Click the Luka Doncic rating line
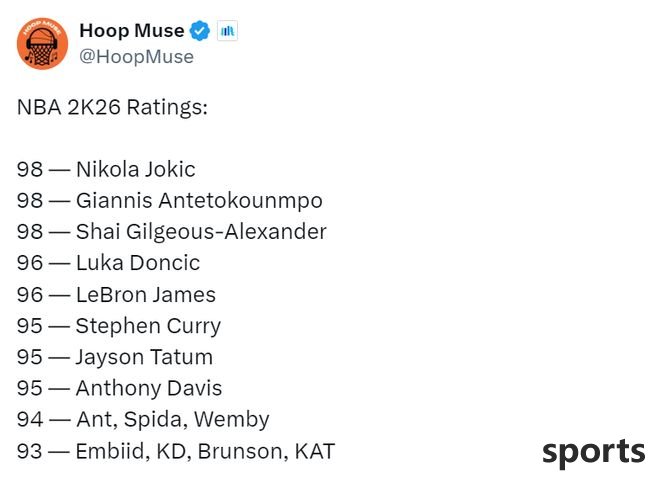Screen dimensions: 660x483 pyautogui.click(x=108, y=263)
